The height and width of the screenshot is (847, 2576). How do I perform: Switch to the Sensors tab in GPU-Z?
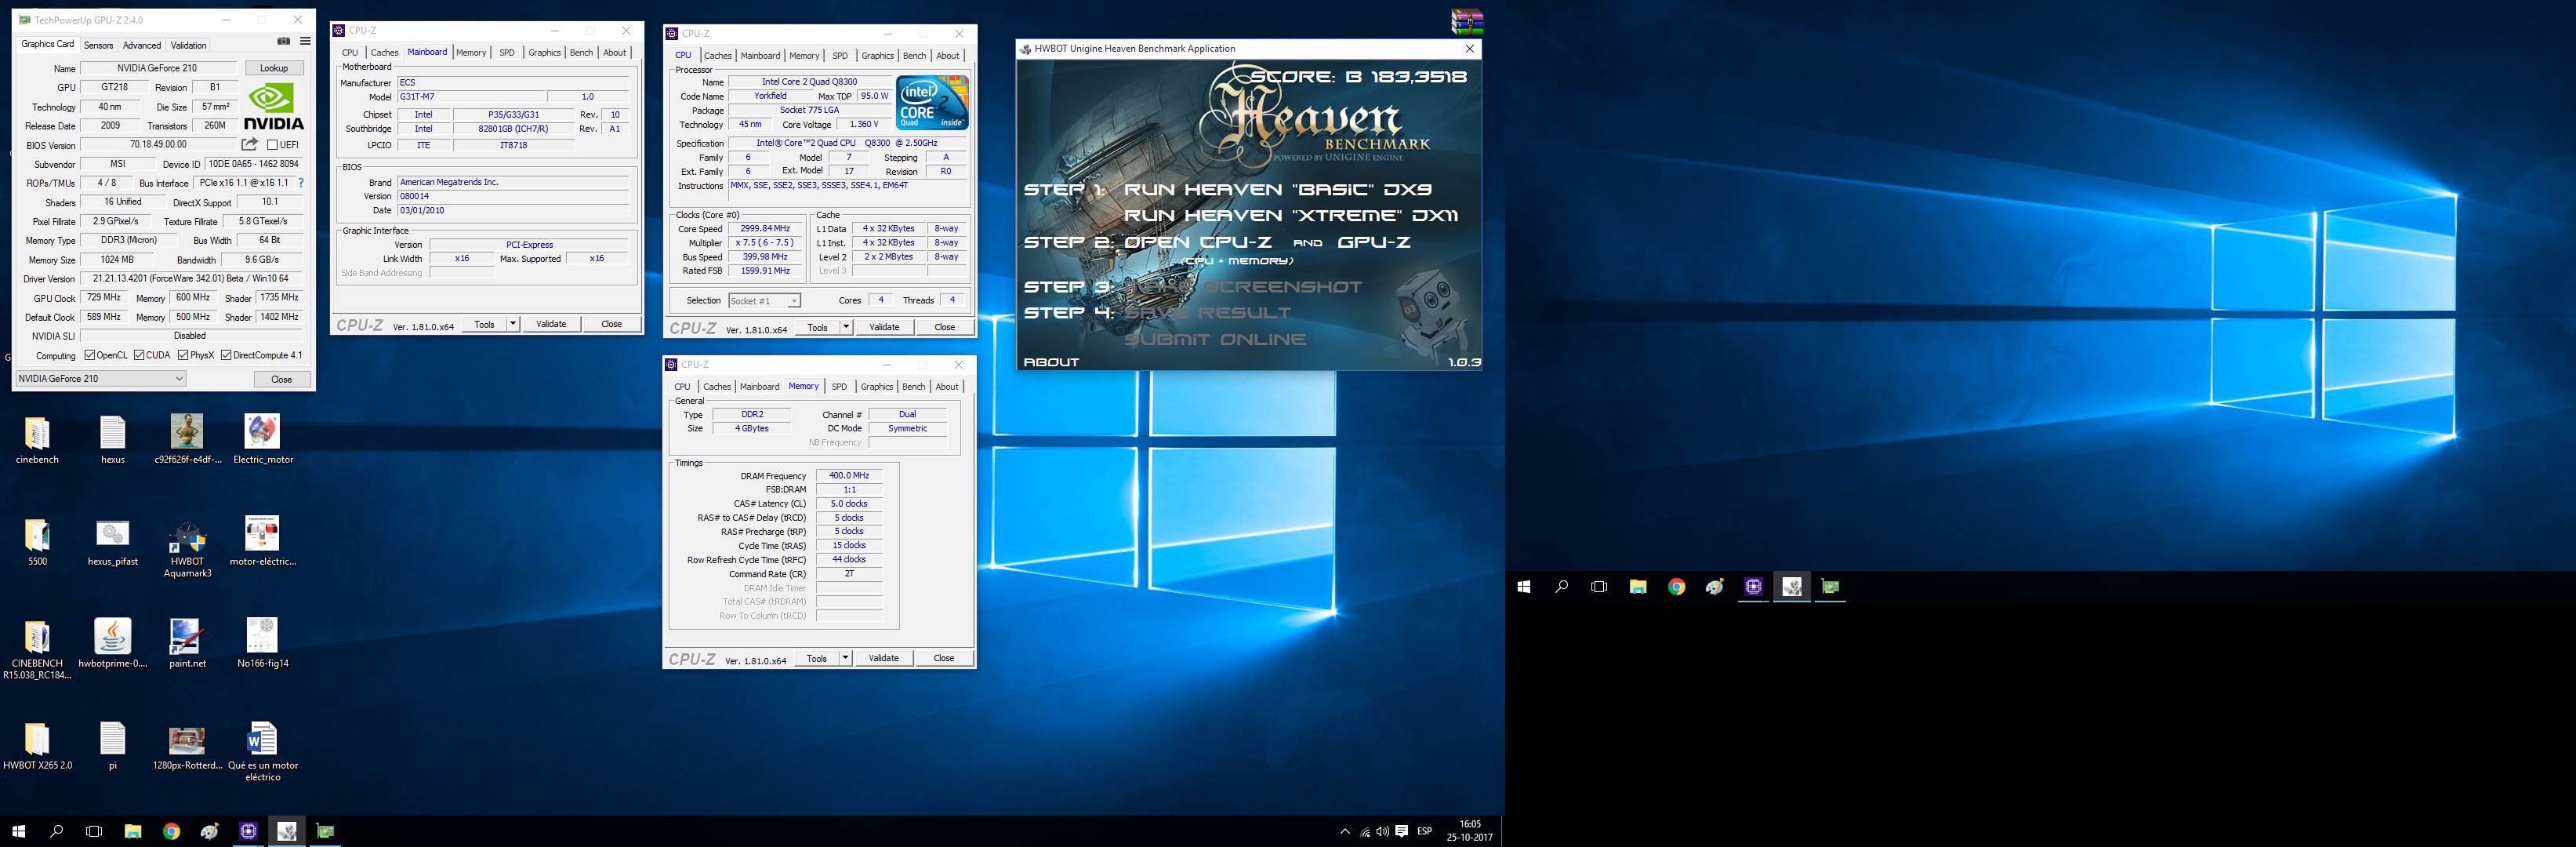tap(98, 45)
